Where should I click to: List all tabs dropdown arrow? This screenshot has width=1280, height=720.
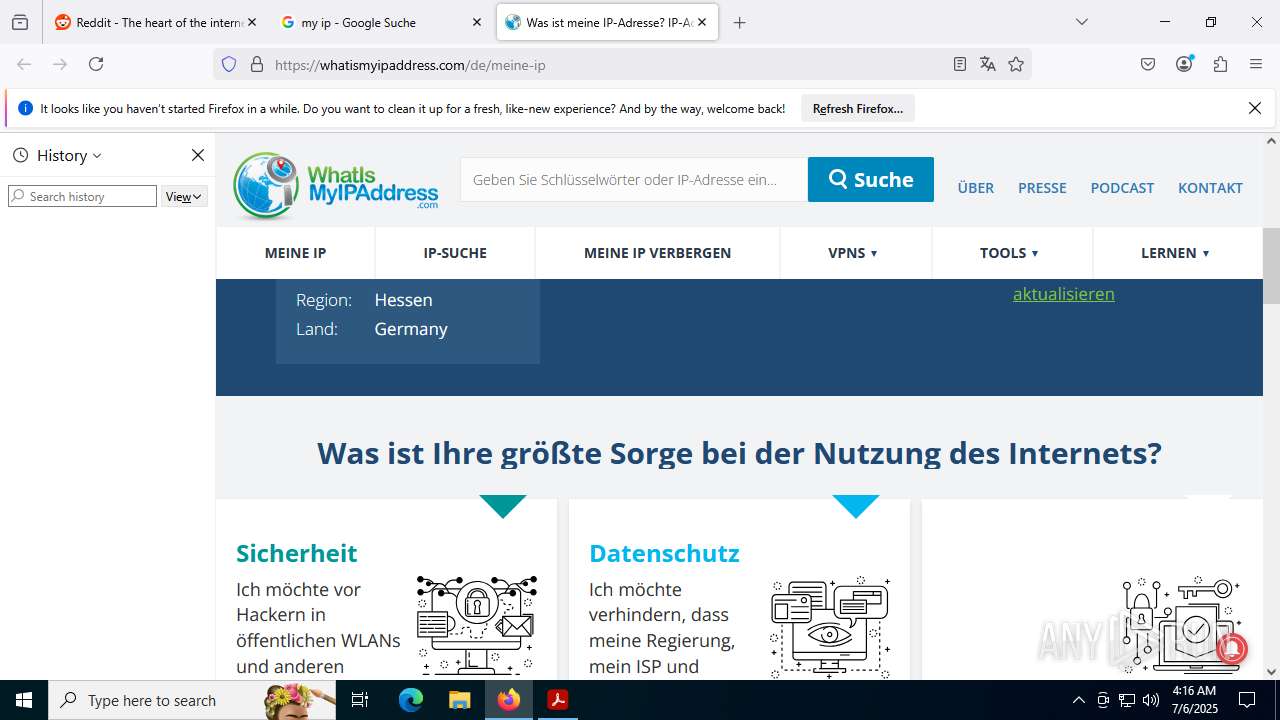[x=1081, y=22]
